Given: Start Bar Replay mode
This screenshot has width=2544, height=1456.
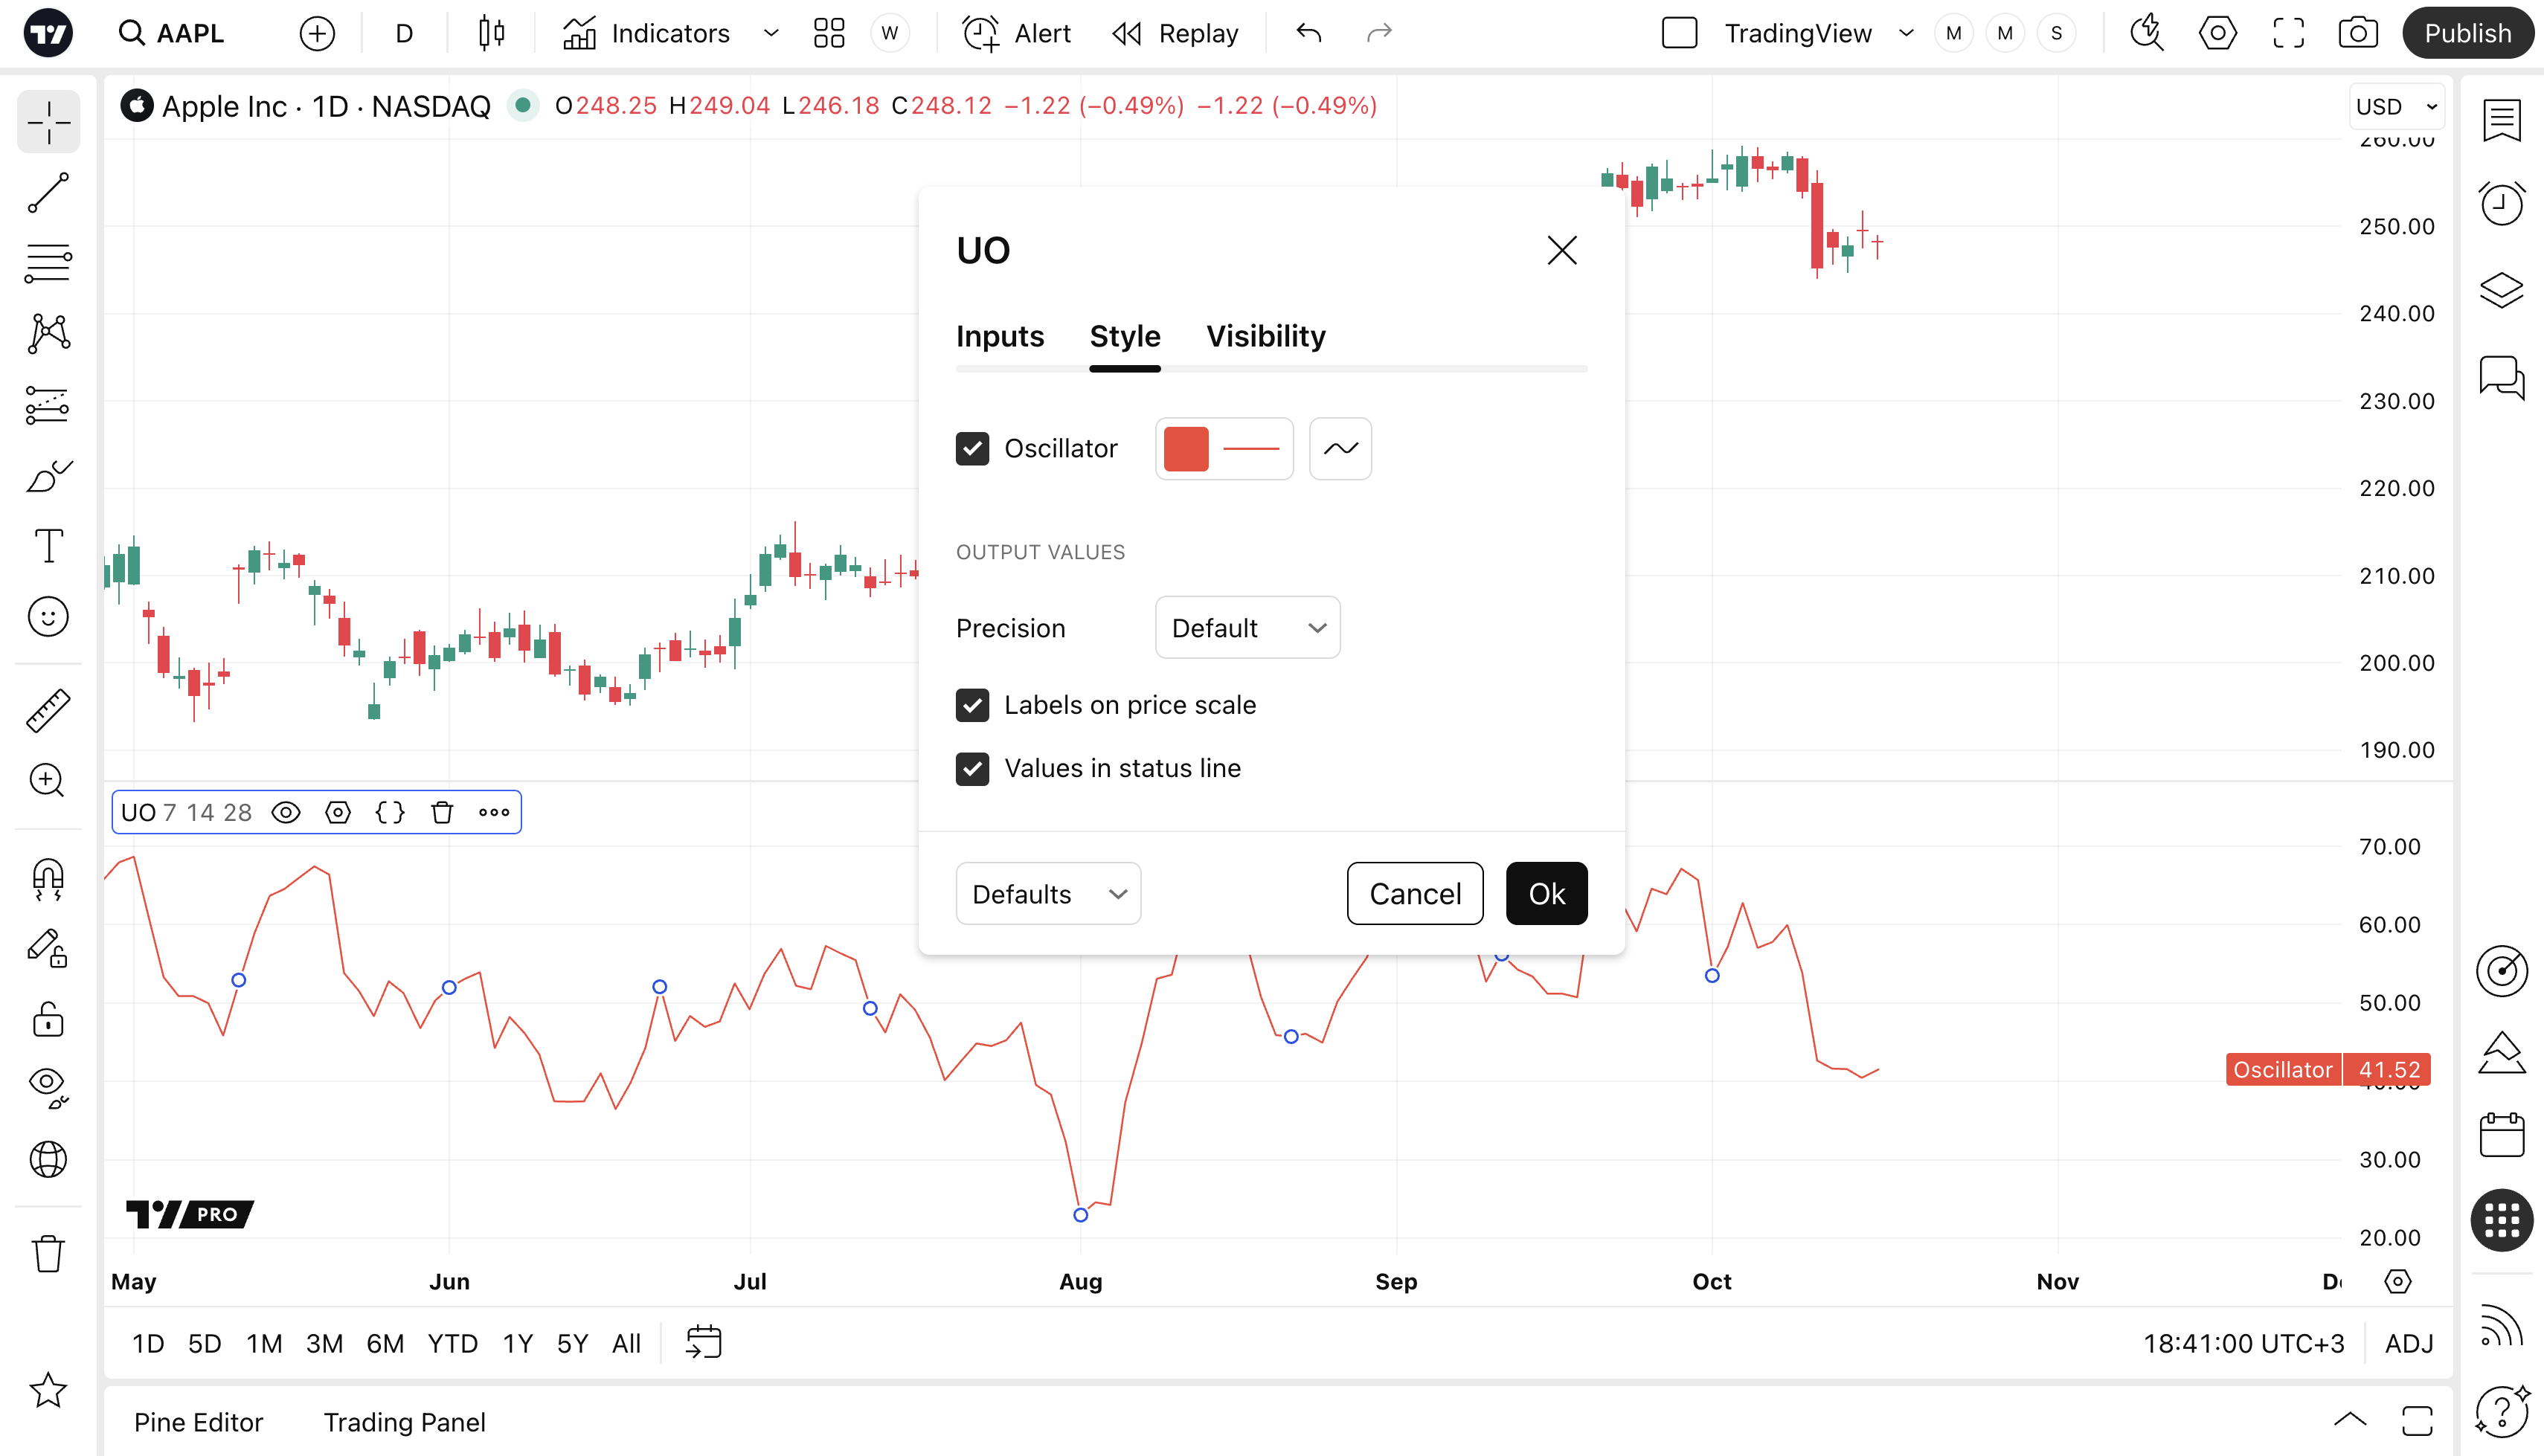Looking at the screenshot, I should [1175, 33].
